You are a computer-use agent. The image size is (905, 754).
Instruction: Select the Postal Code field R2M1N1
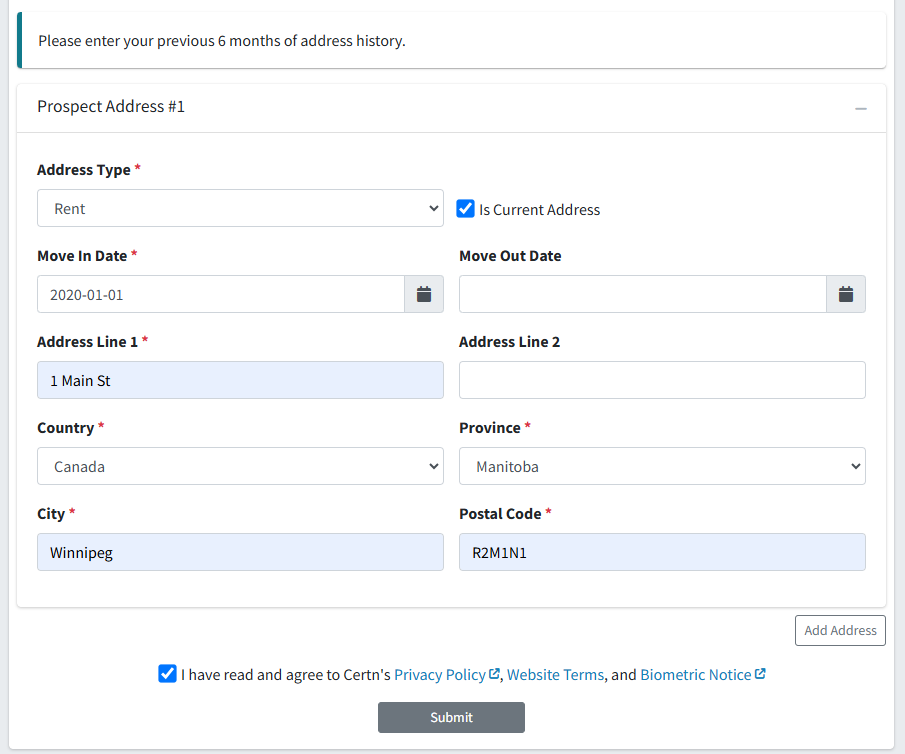coord(662,552)
